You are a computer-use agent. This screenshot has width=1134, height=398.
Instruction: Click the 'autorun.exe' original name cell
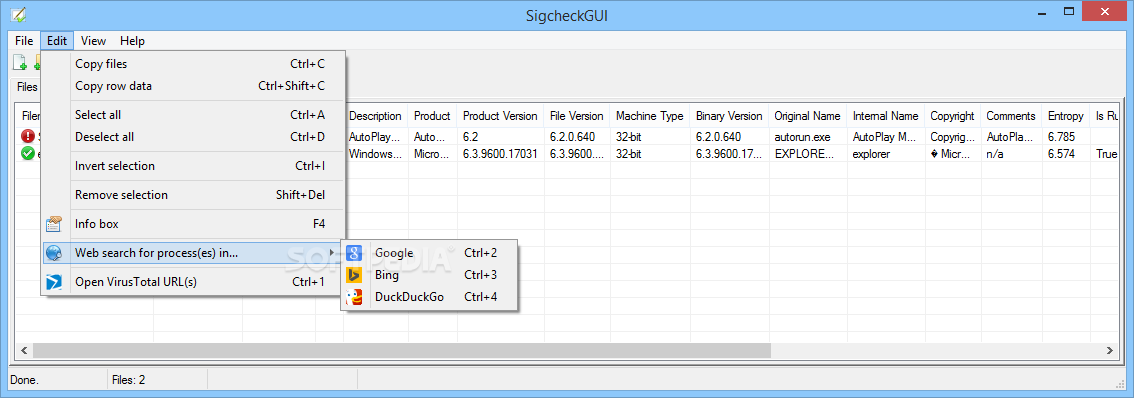click(x=803, y=136)
